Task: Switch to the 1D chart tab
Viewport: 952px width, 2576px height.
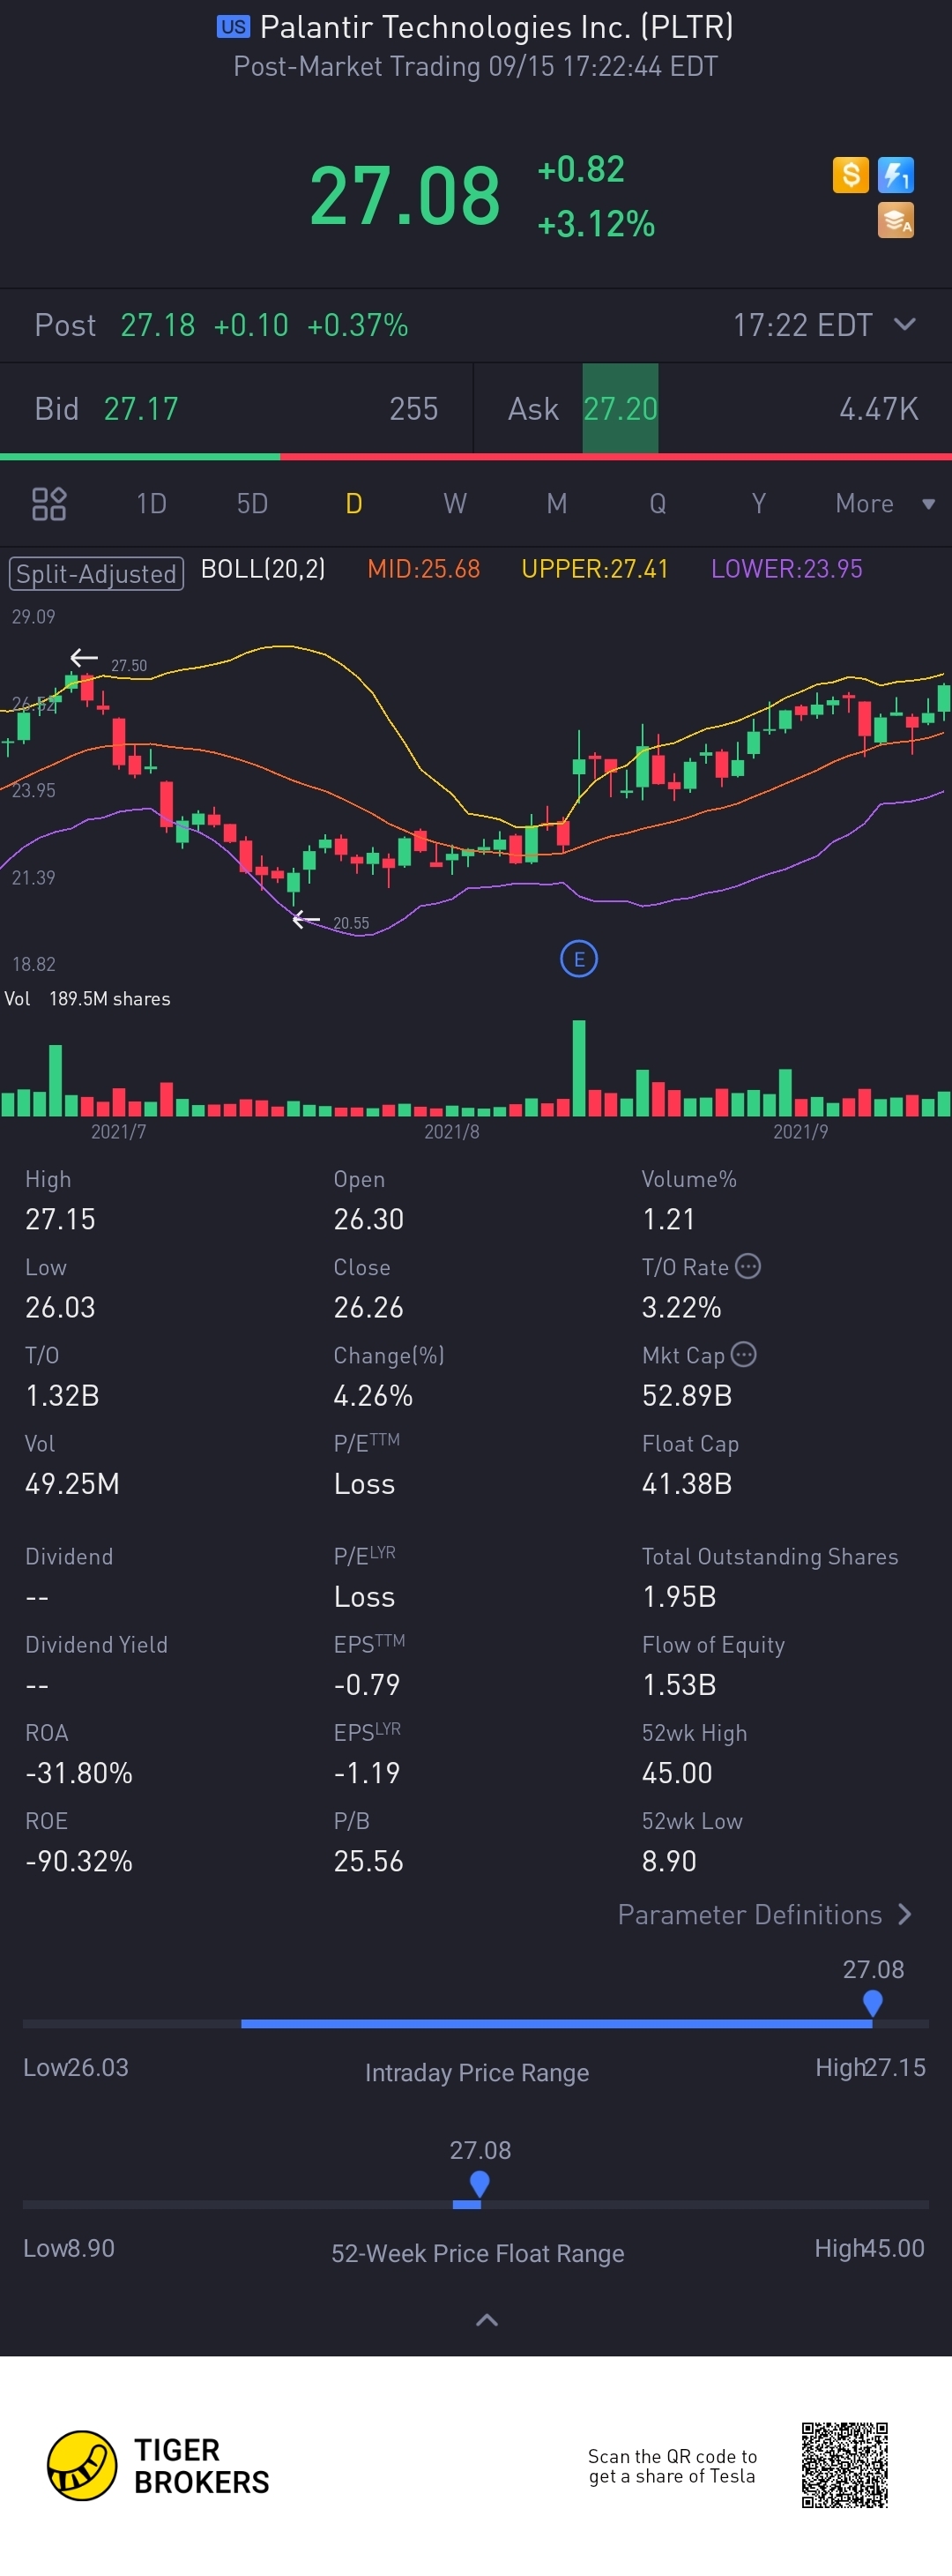Action: coord(151,503)
